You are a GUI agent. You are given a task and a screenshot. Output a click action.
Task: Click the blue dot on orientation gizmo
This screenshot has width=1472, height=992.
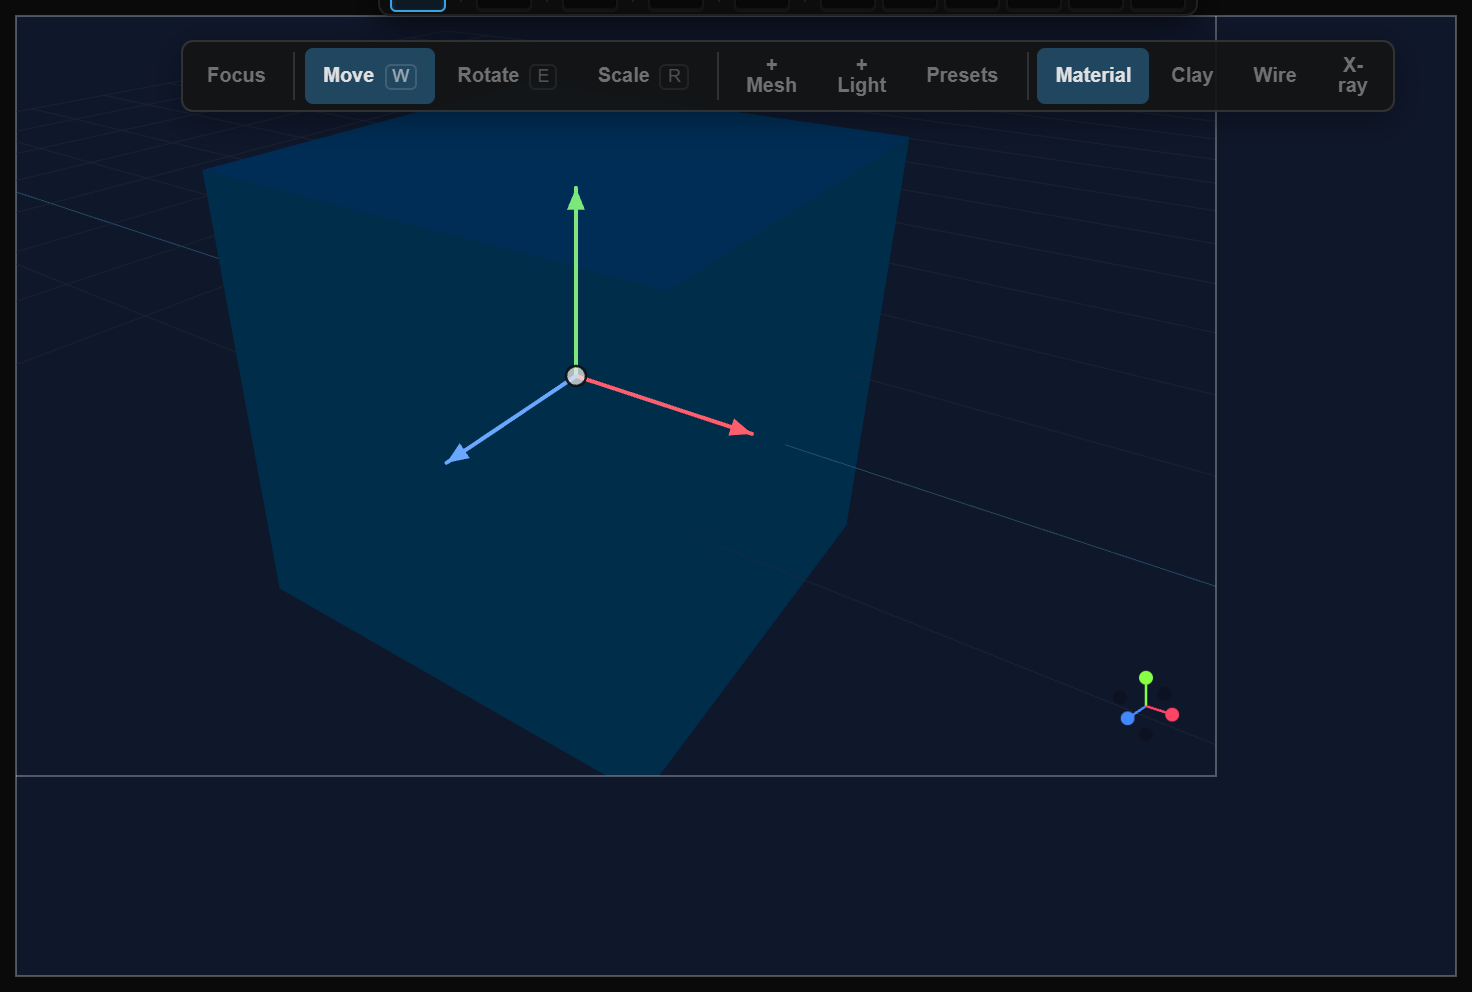[1128, 718]
